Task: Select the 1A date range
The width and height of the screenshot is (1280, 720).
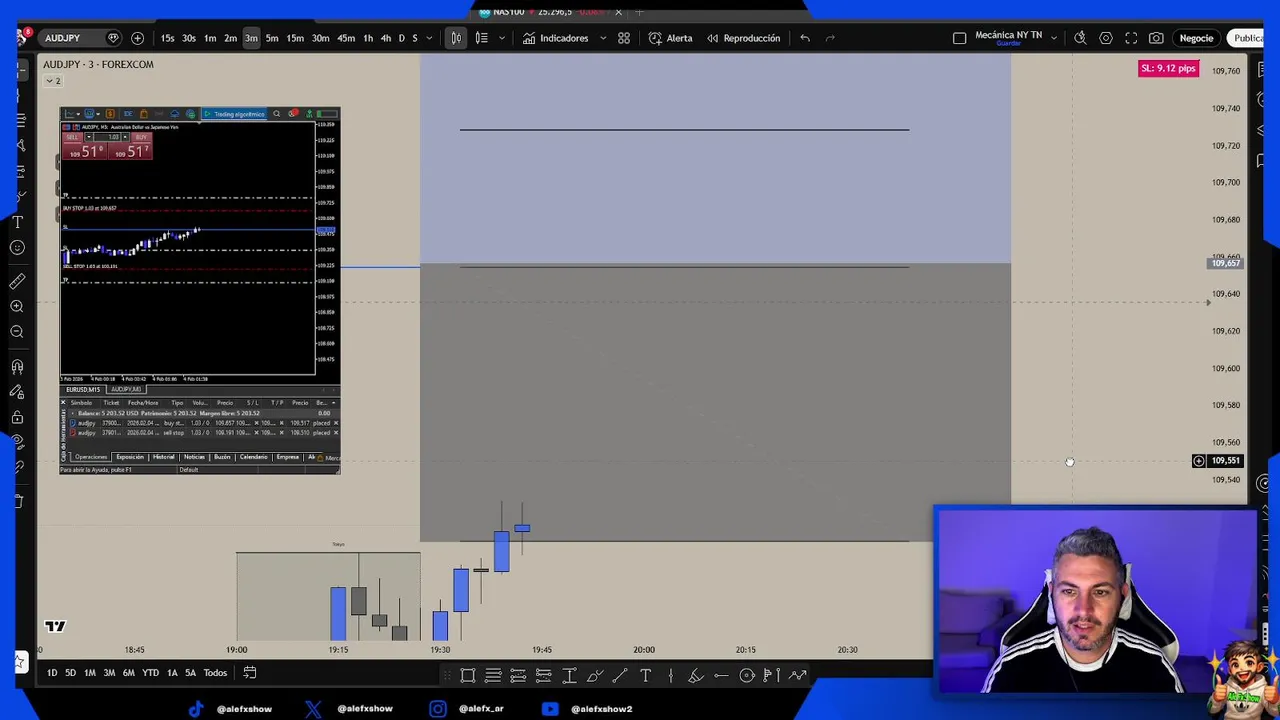Action: coord(172,673)
